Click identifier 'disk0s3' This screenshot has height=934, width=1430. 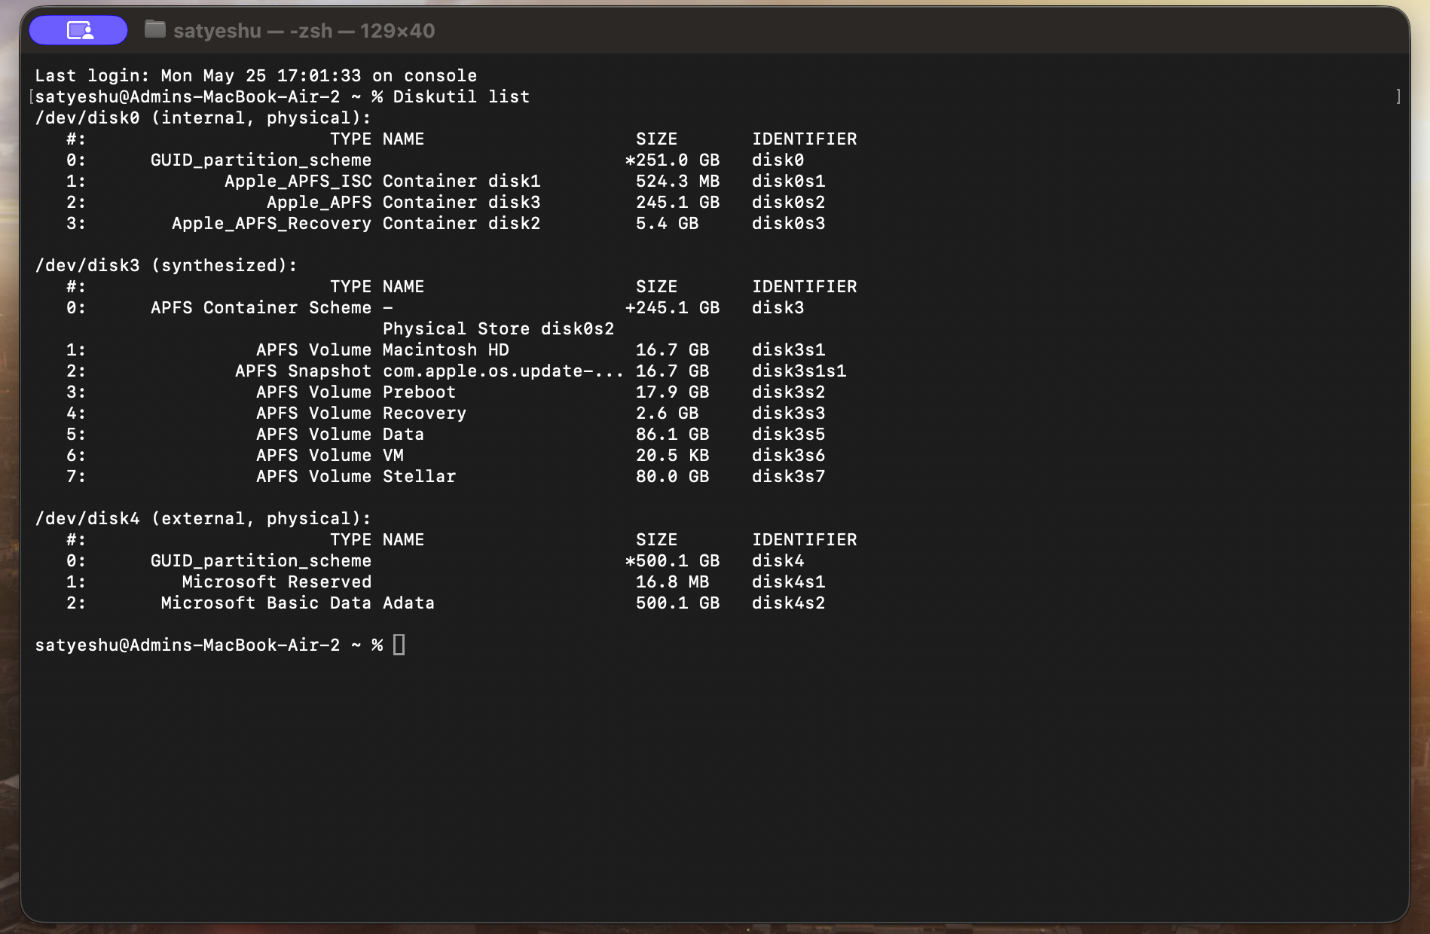coord(788,223)
